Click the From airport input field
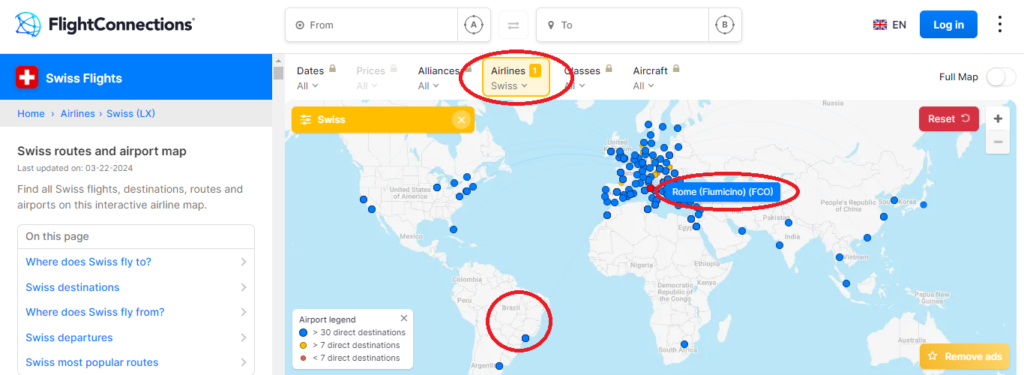The height and width of the screenshot is (375, 1024). (x=371, y=25)
